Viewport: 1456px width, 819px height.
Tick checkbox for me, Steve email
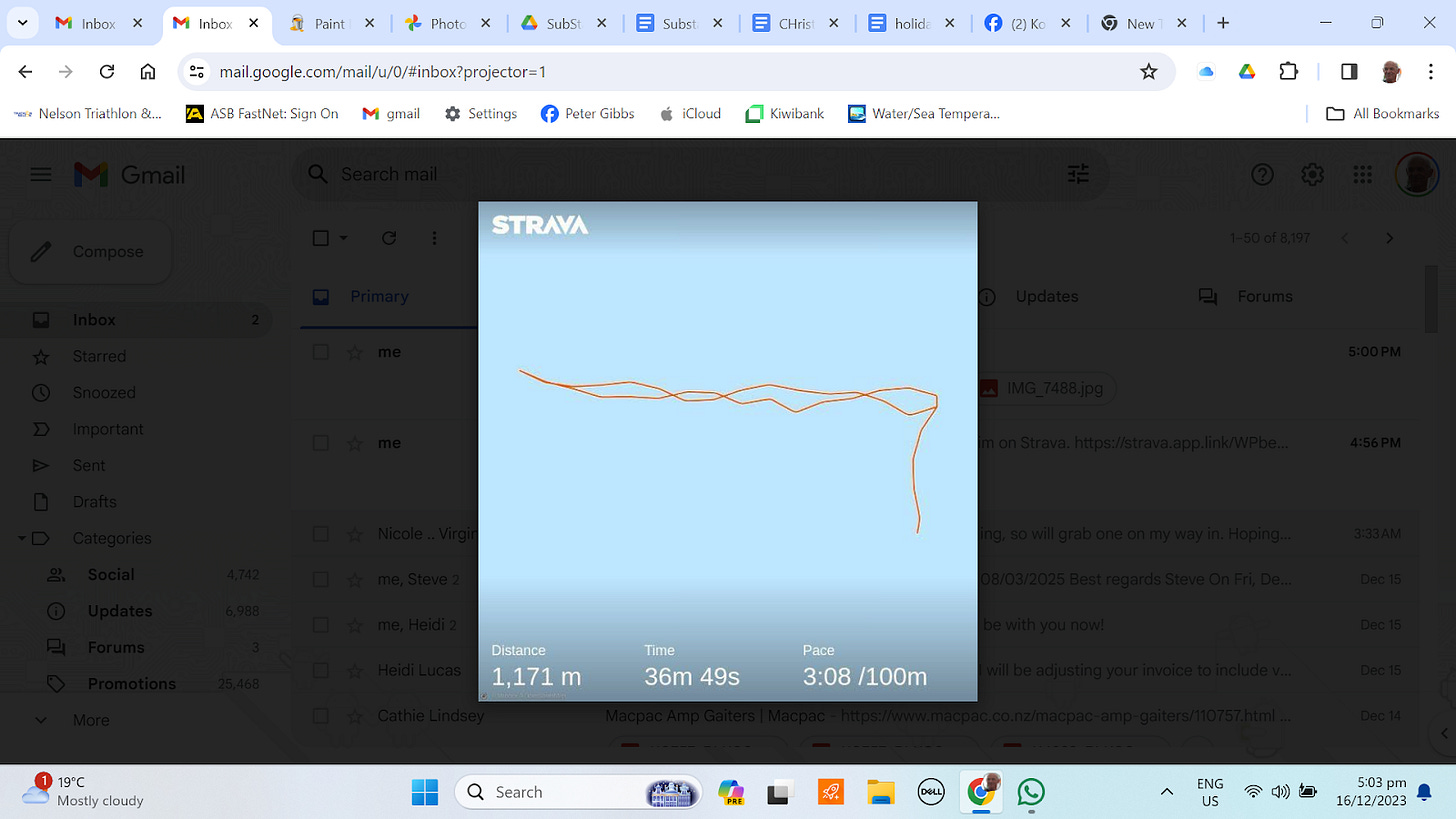coord(320,579)
